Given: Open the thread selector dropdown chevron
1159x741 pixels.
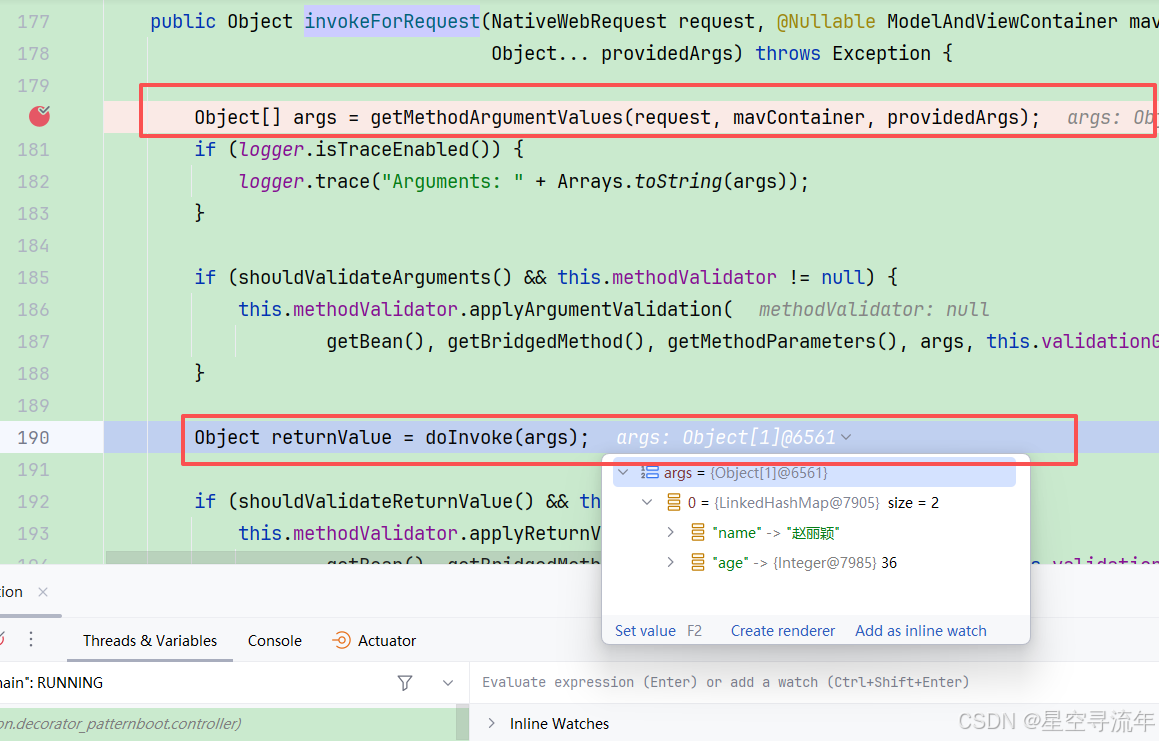Looking at the screenshot, I should (x=448, y=683).
